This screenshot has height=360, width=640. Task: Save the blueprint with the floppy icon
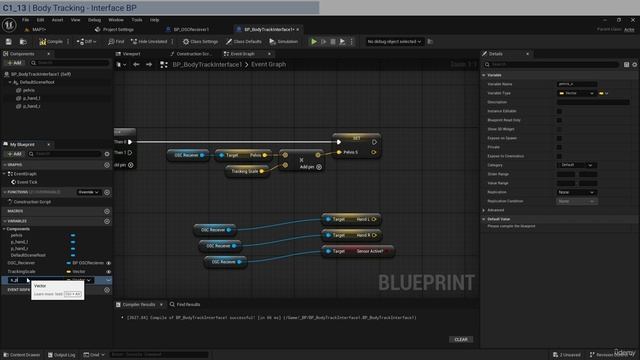9,42
